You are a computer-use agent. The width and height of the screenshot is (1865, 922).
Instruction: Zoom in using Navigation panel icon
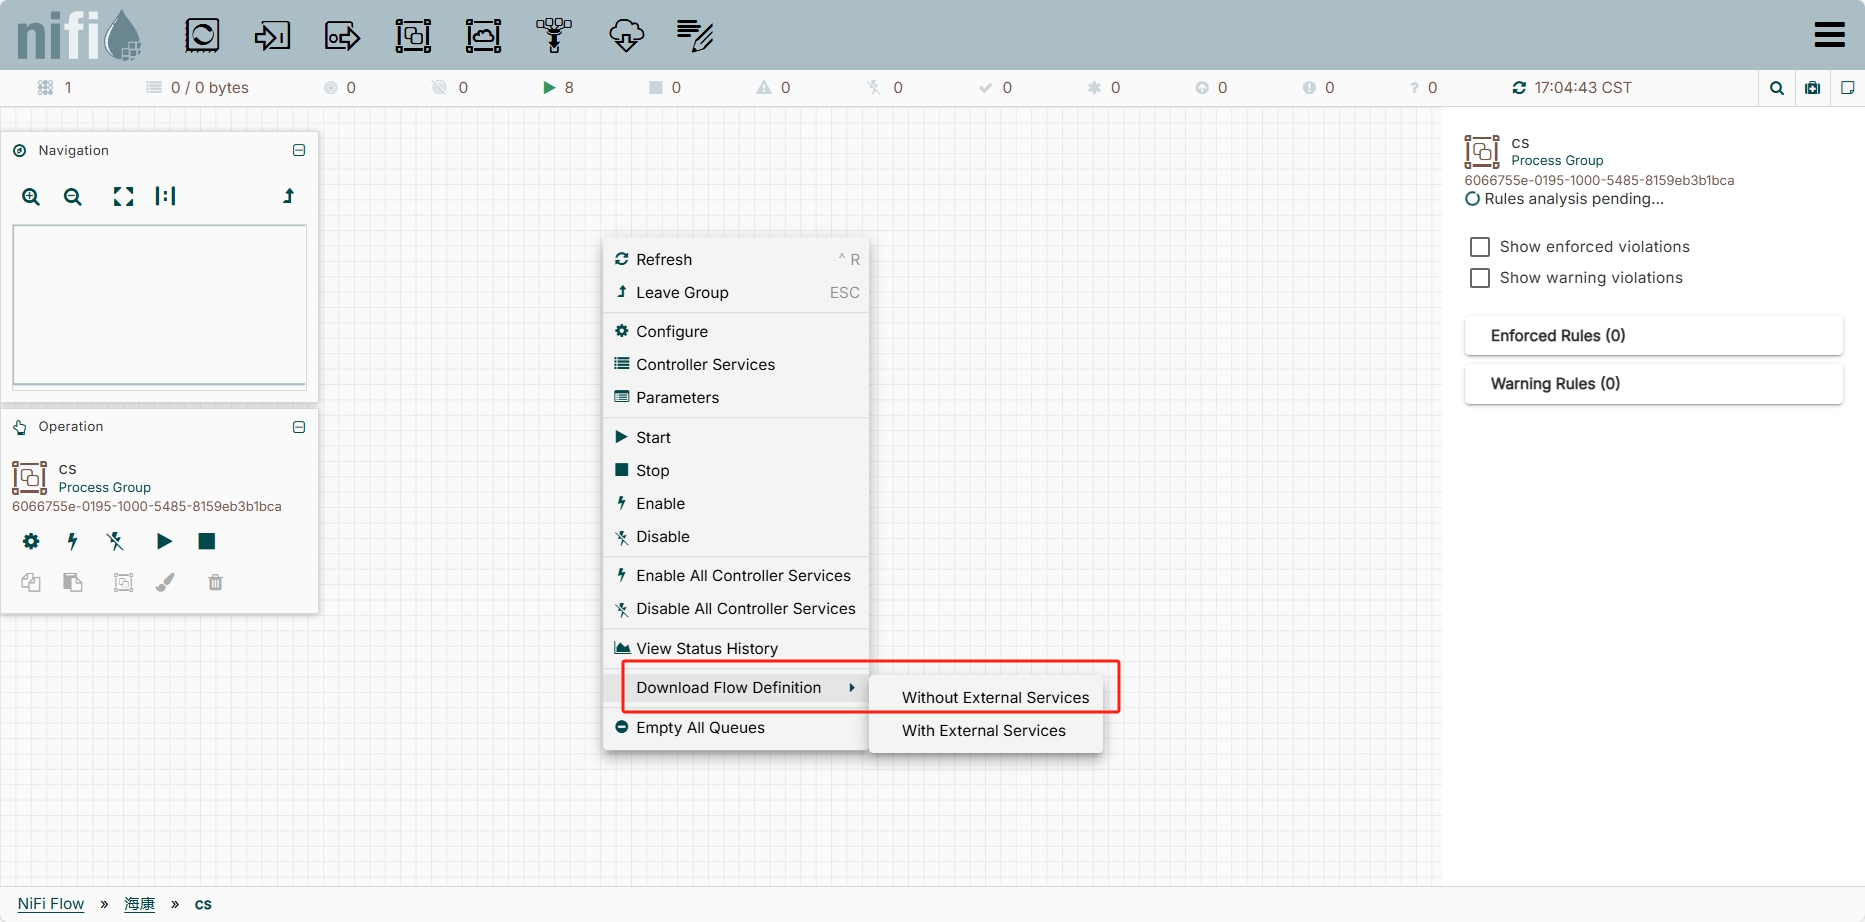[x=31, y=197]
